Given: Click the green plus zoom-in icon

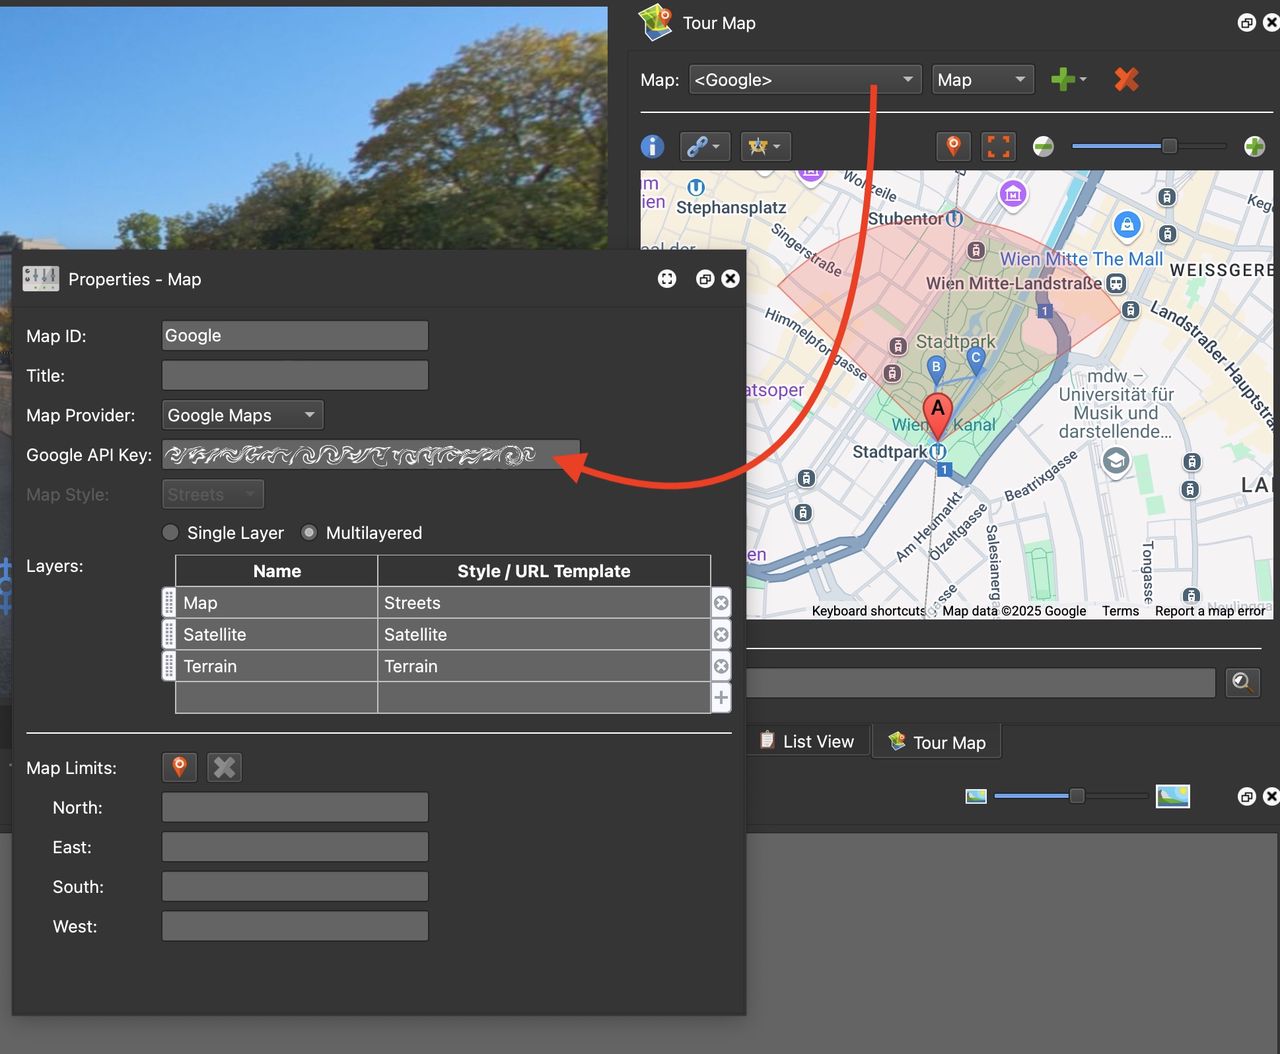Looking at the screenshot, I should point(1254,146).
